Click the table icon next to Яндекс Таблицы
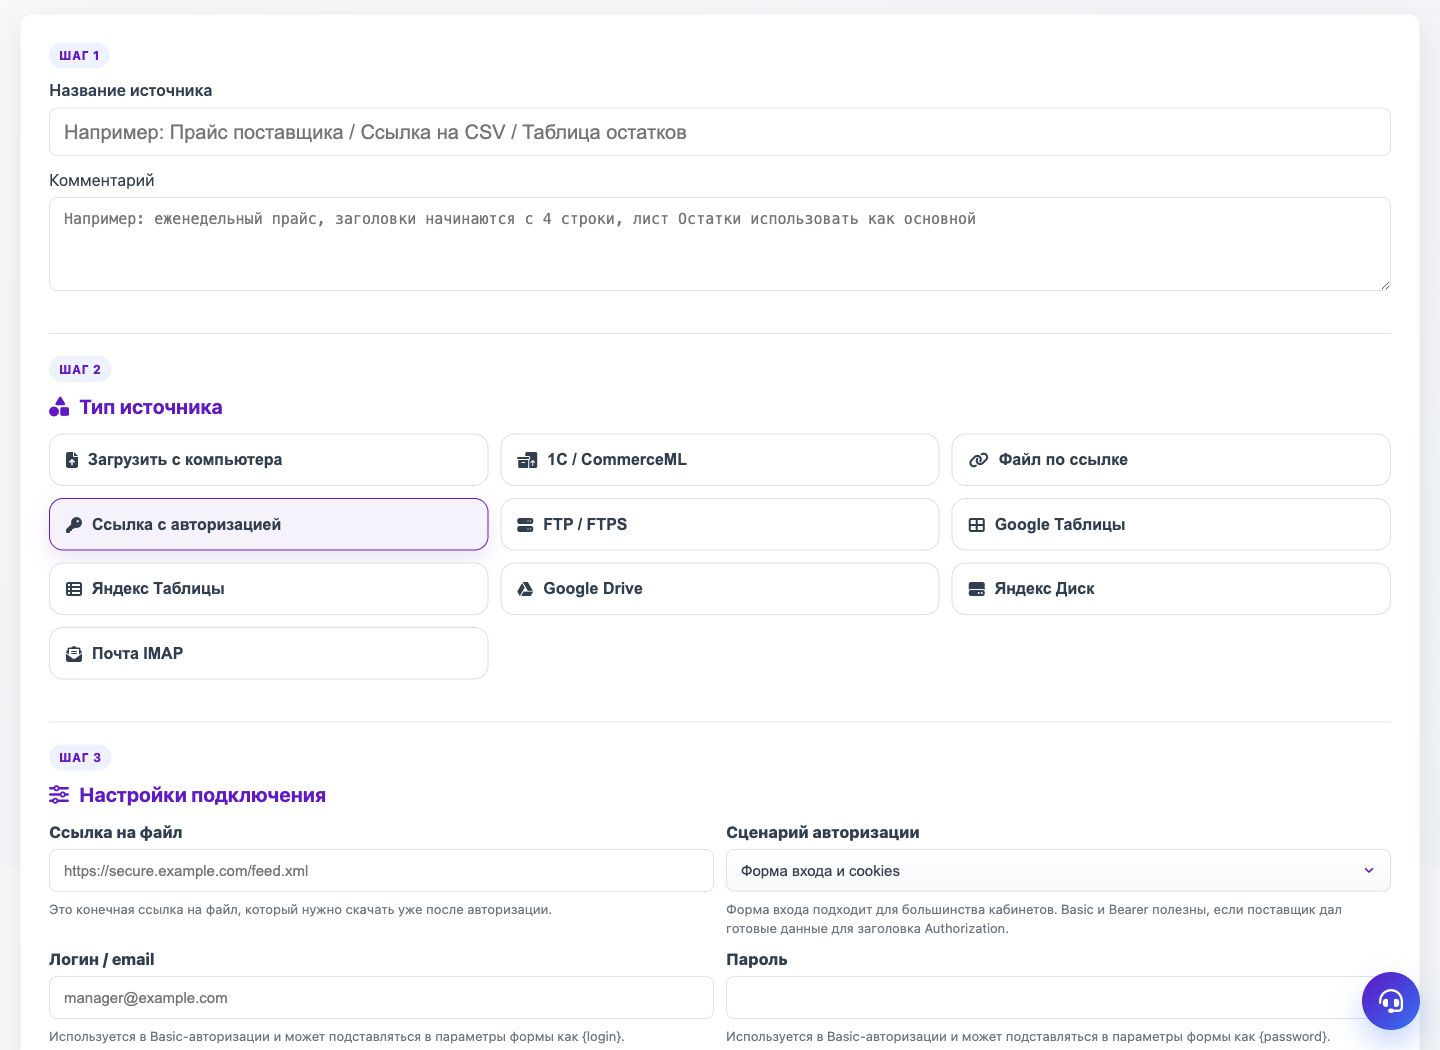Viewport: 1440px width, 1050px height. [x=74, y=589]
